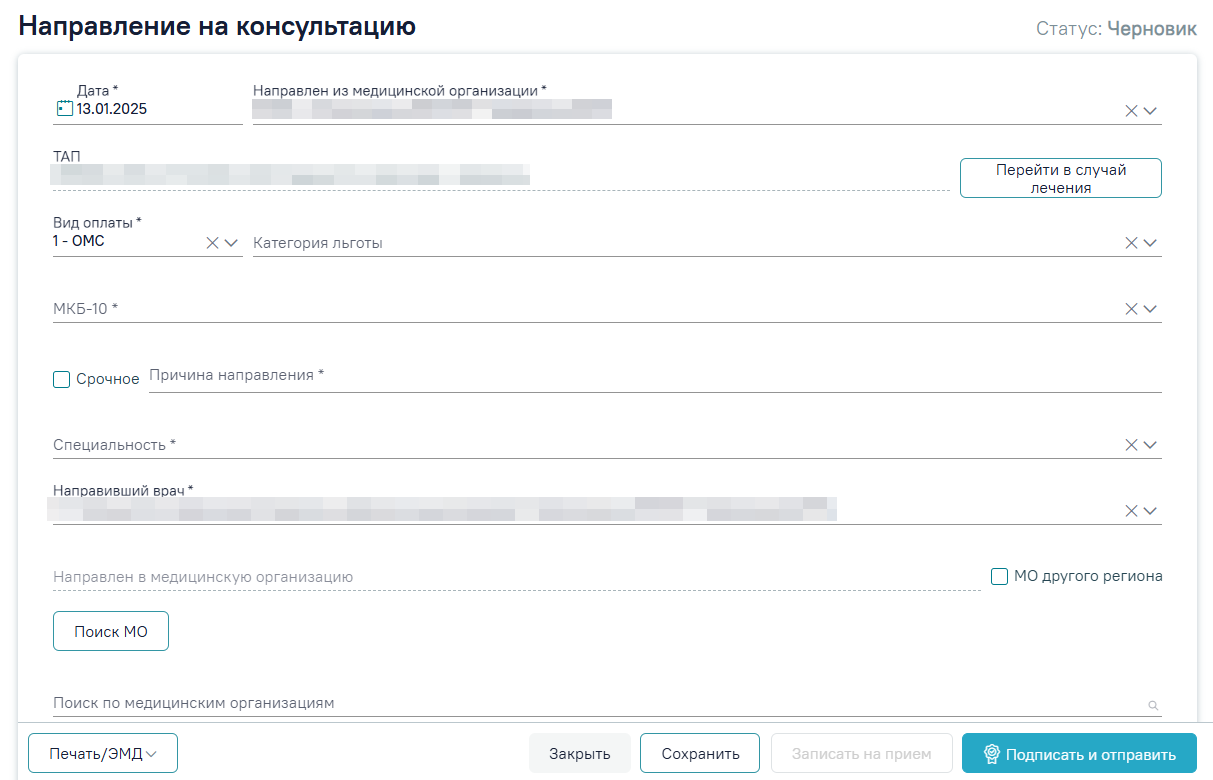Clear the Направивший врач field
The height and width of the screenshot is (780, 1213).
(x=1131, y=511)
